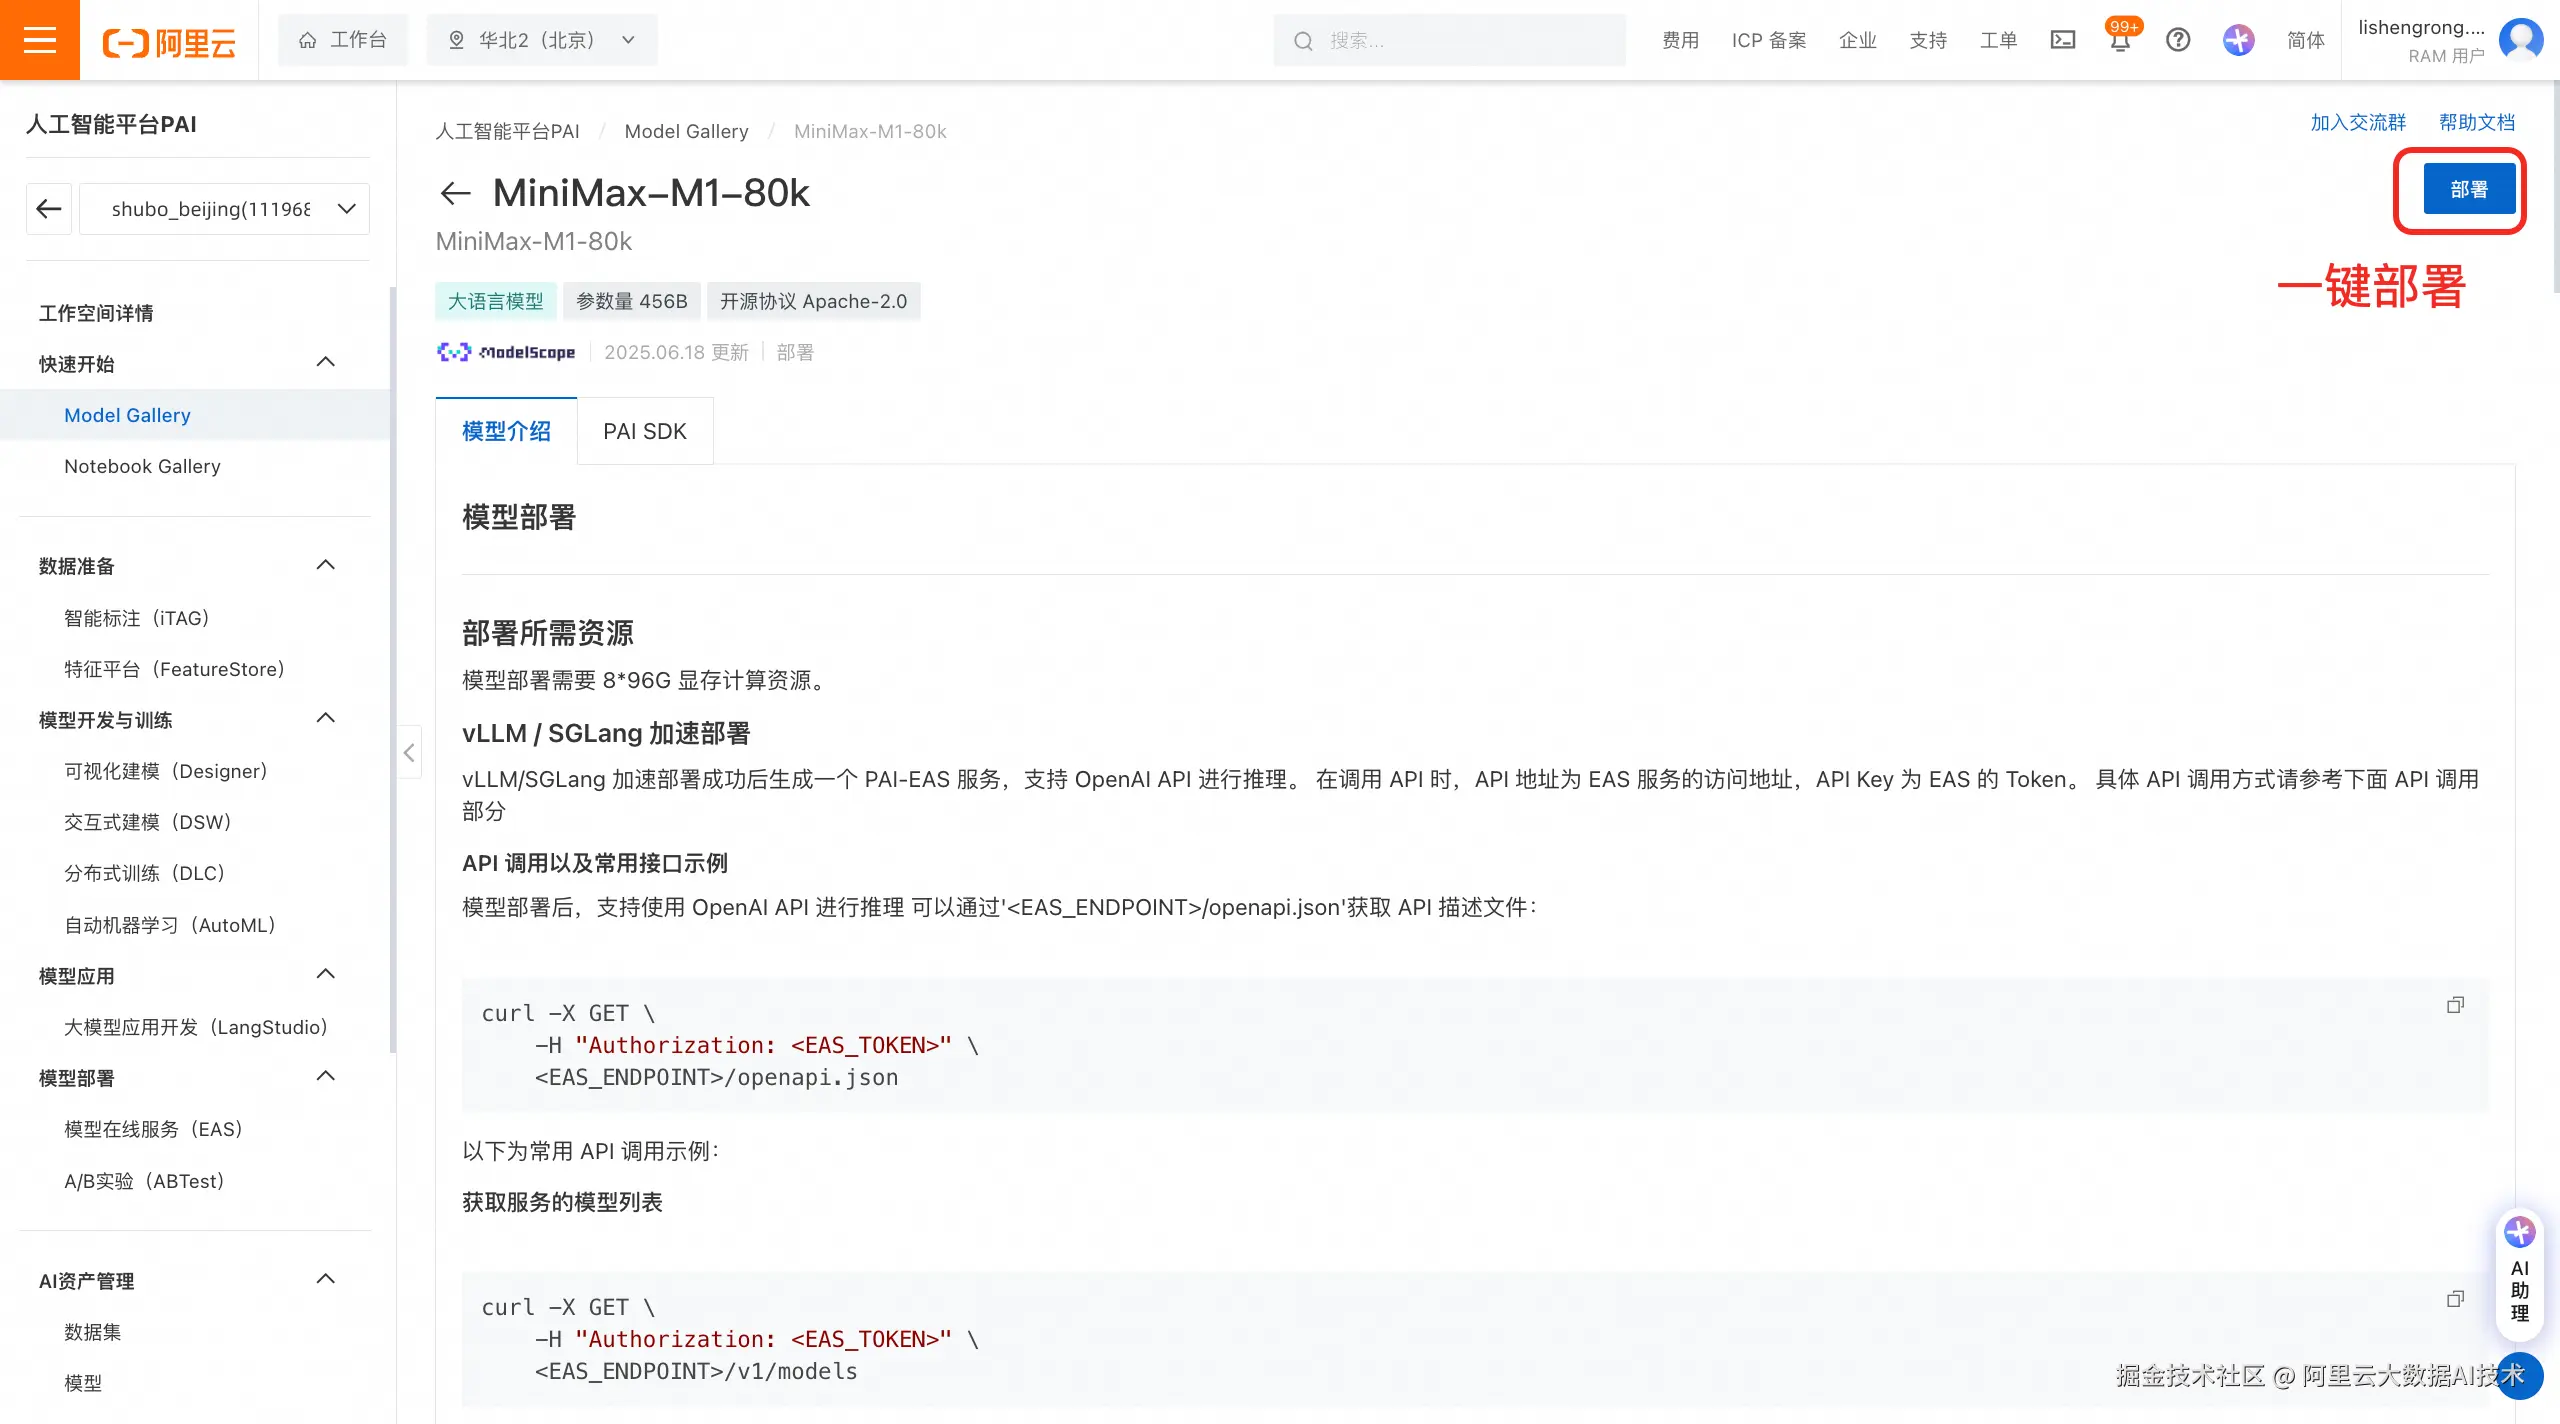Collapse the 快速开始 section
The height and width of the screenshot is (1424, 2560).
pyautogui.click(x=325, y=362)
